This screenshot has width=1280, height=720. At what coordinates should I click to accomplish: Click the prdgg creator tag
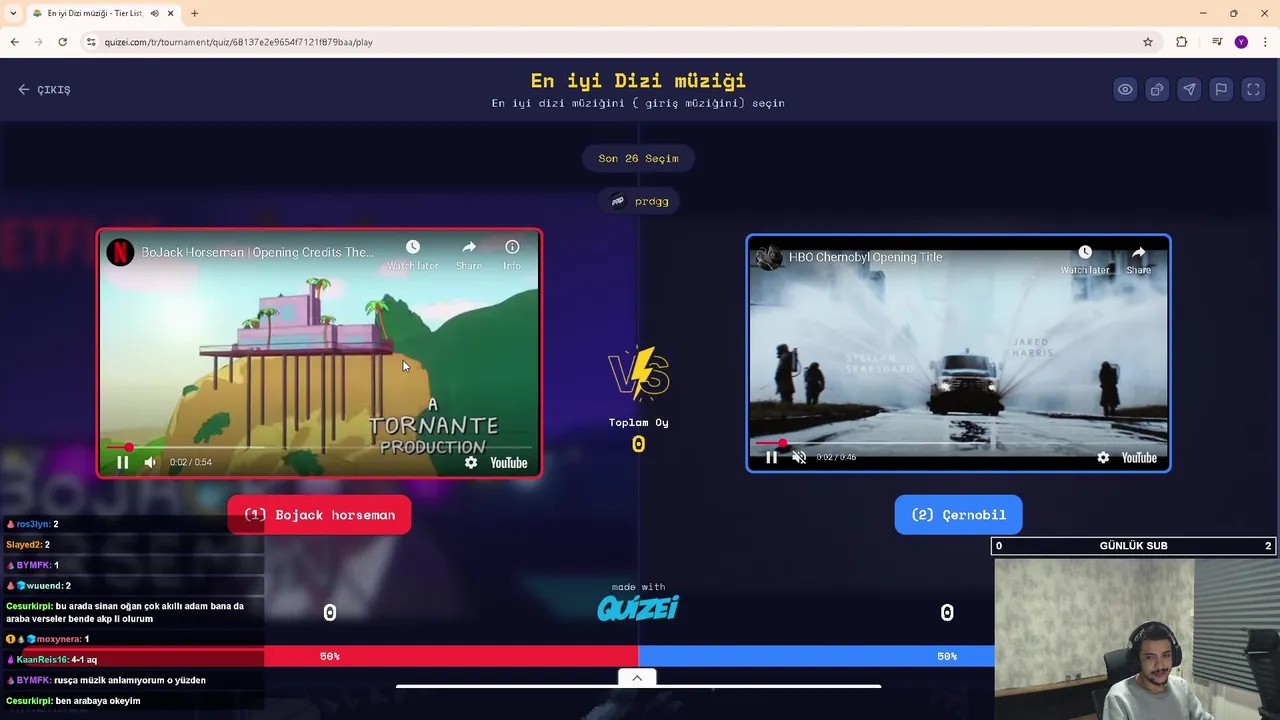click(639, 201)
